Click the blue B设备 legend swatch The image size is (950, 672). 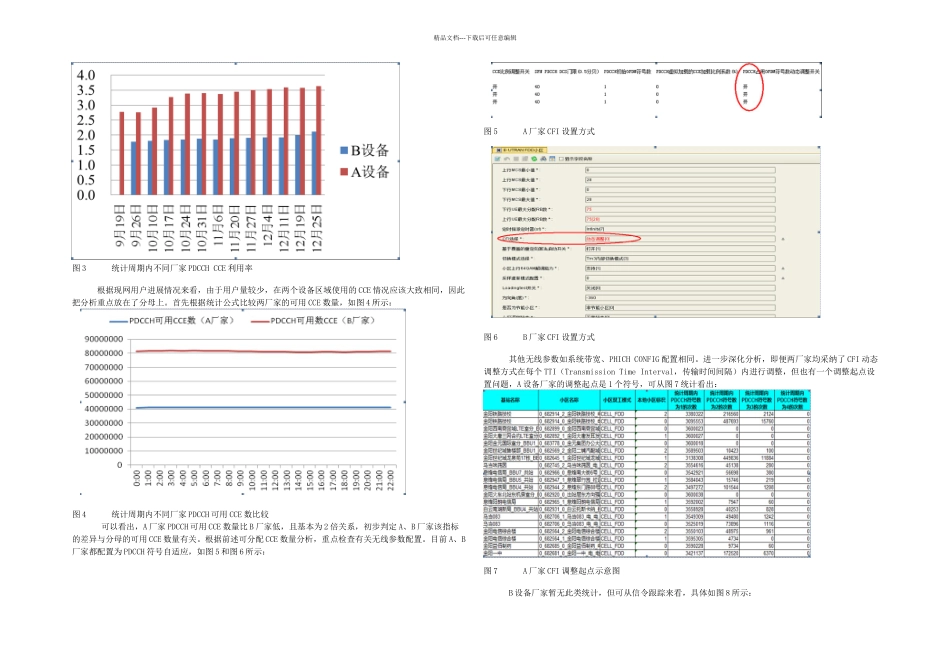point(344,150)
